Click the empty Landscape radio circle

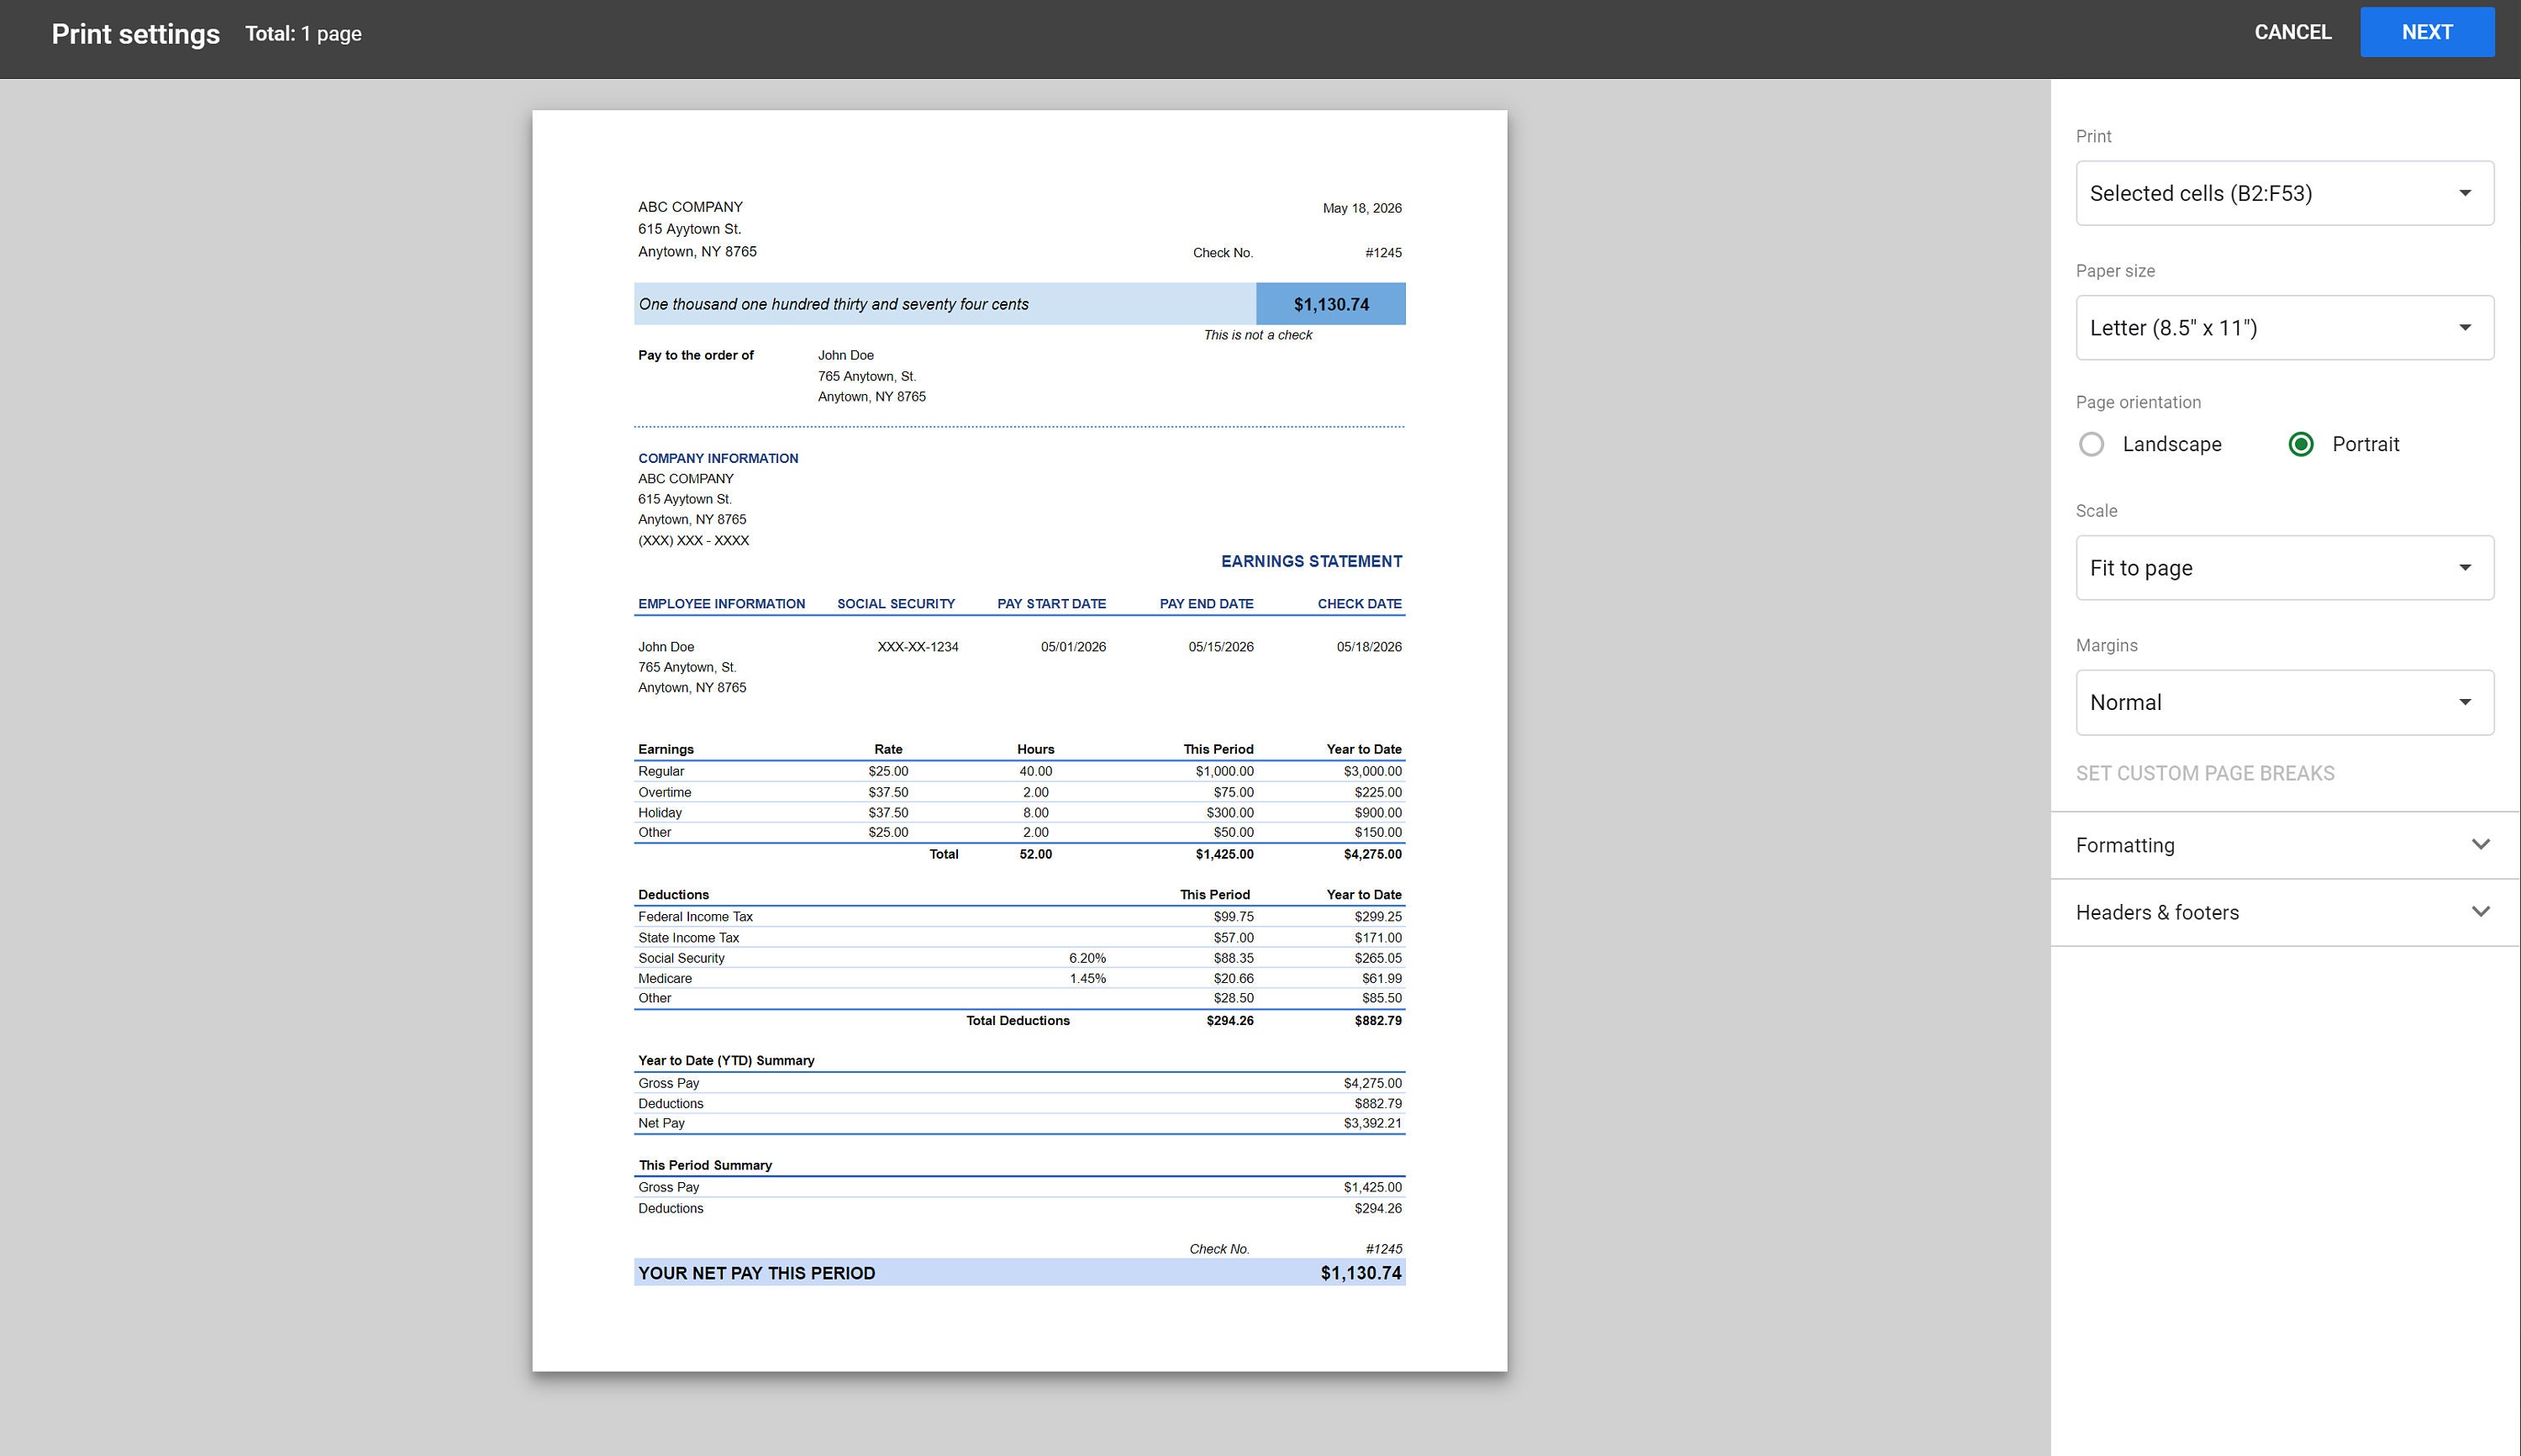[2092, 443]
